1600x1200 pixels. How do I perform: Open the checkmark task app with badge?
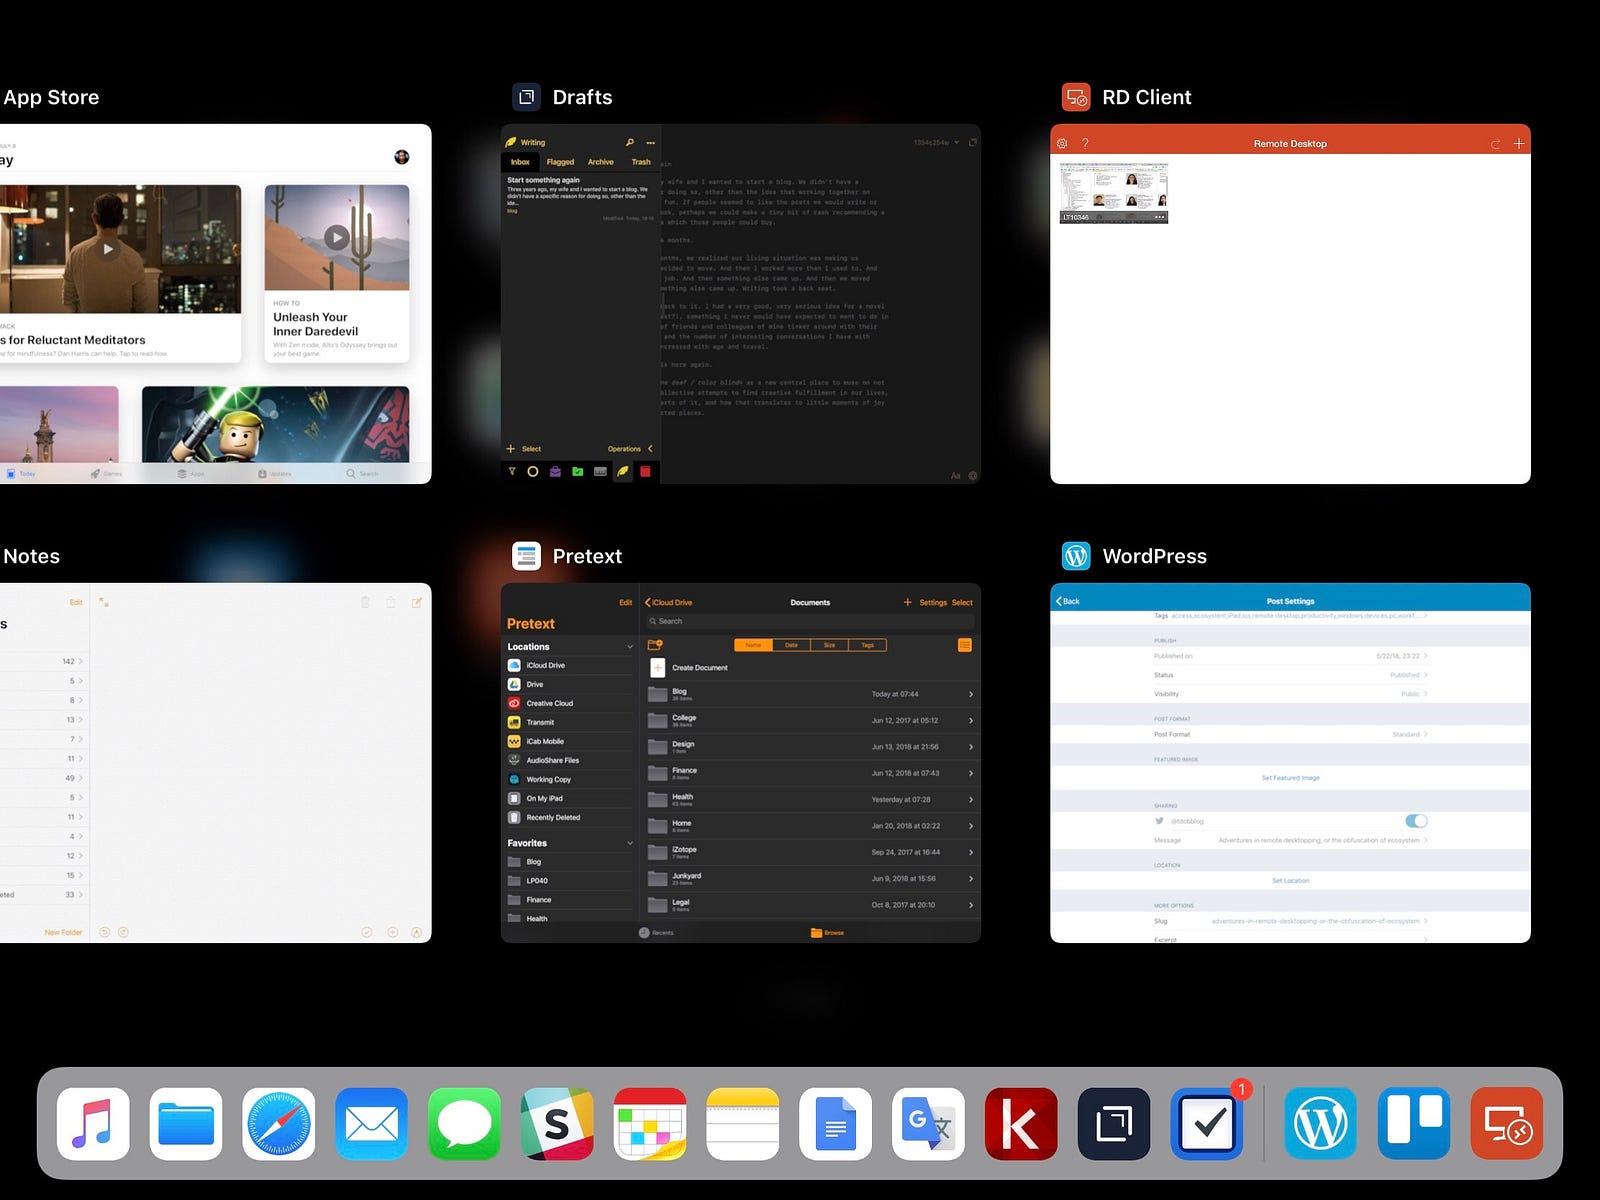[1207, 1124]
